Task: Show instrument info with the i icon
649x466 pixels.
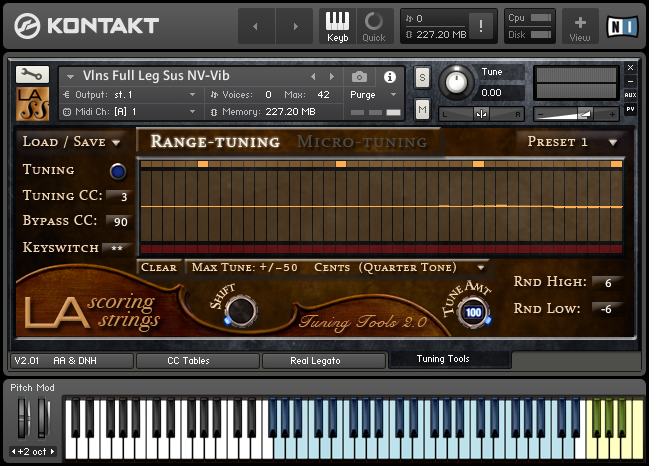Action: click(x=389, y=77)
